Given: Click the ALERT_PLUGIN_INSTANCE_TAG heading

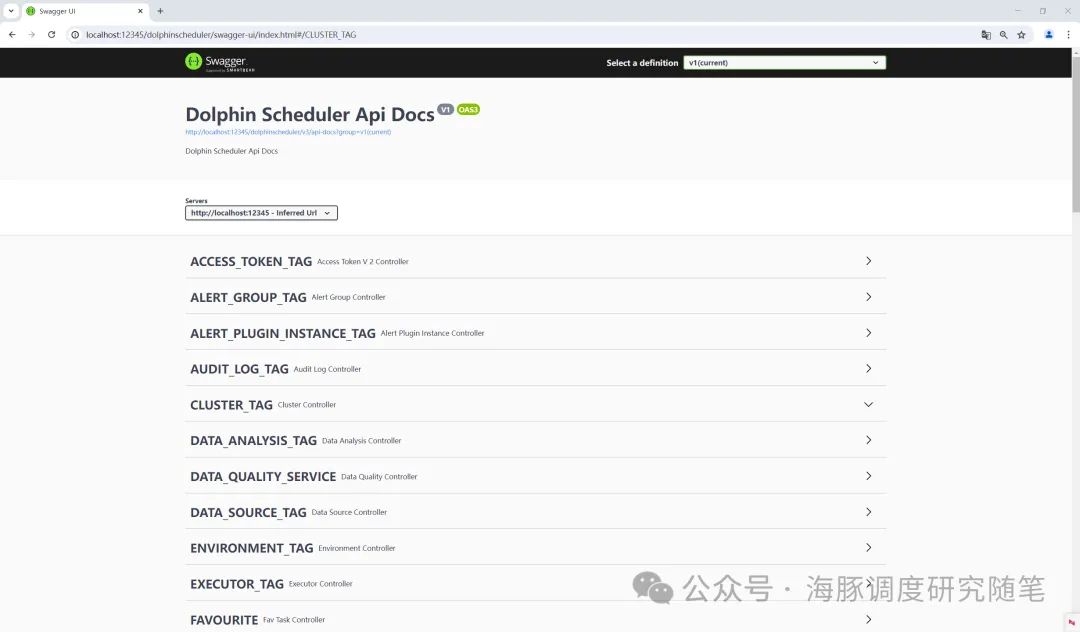Looking at the screenshot, I should pyautogui.click(x=282, y=333).
